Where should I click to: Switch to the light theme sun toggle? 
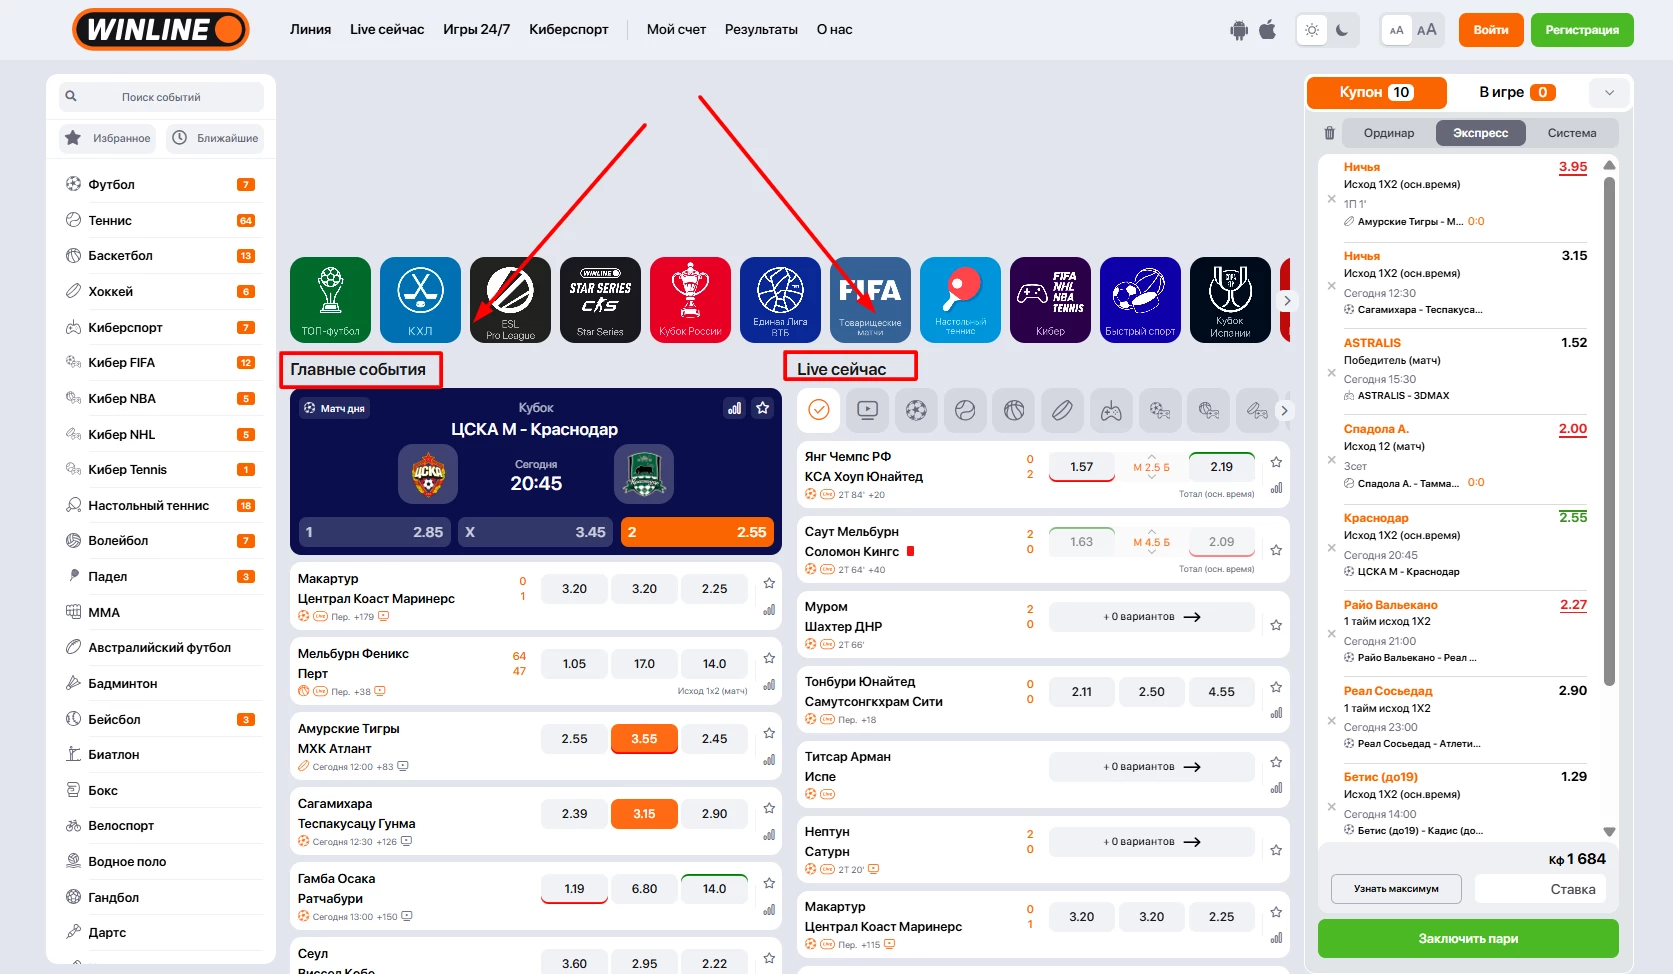coord(1312,30)
